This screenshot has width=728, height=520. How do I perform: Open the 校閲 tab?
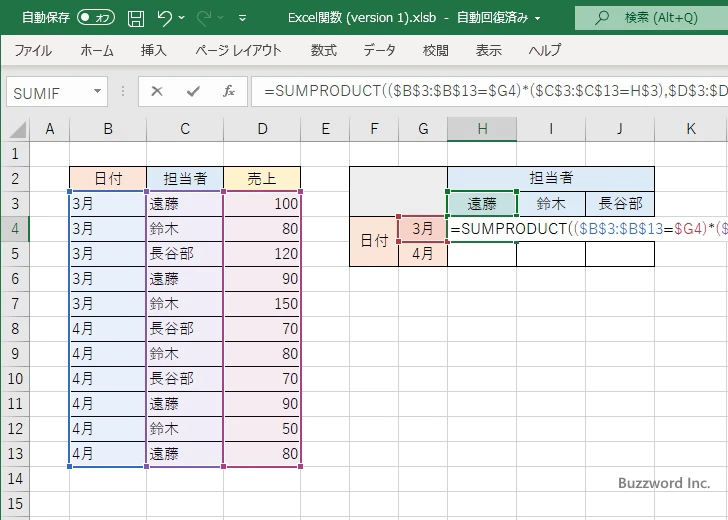[436, 50]
